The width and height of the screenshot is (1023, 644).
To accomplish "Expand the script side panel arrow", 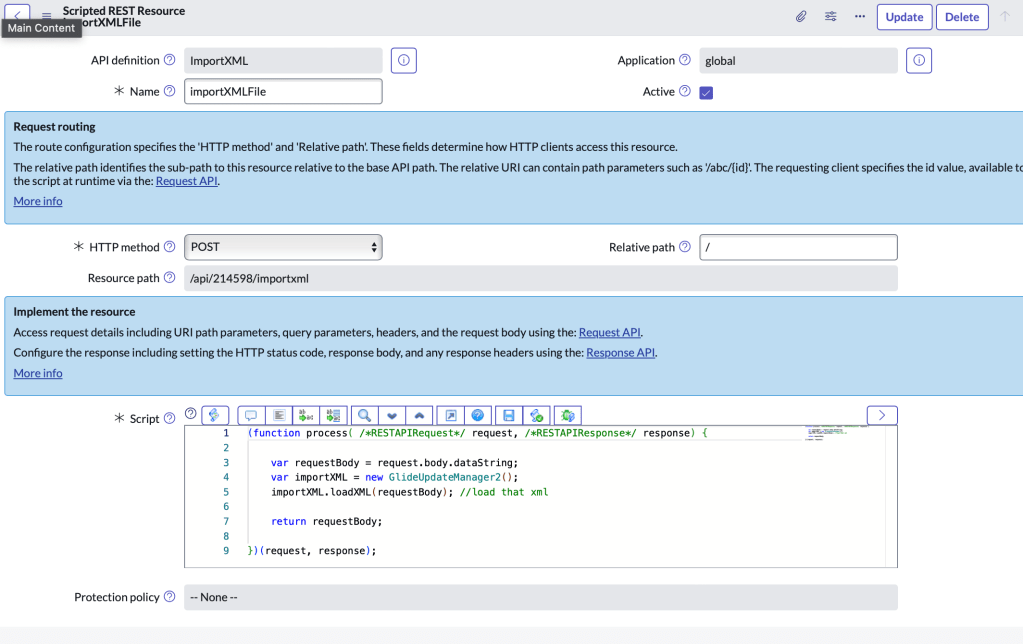I will tap(881, 415).
